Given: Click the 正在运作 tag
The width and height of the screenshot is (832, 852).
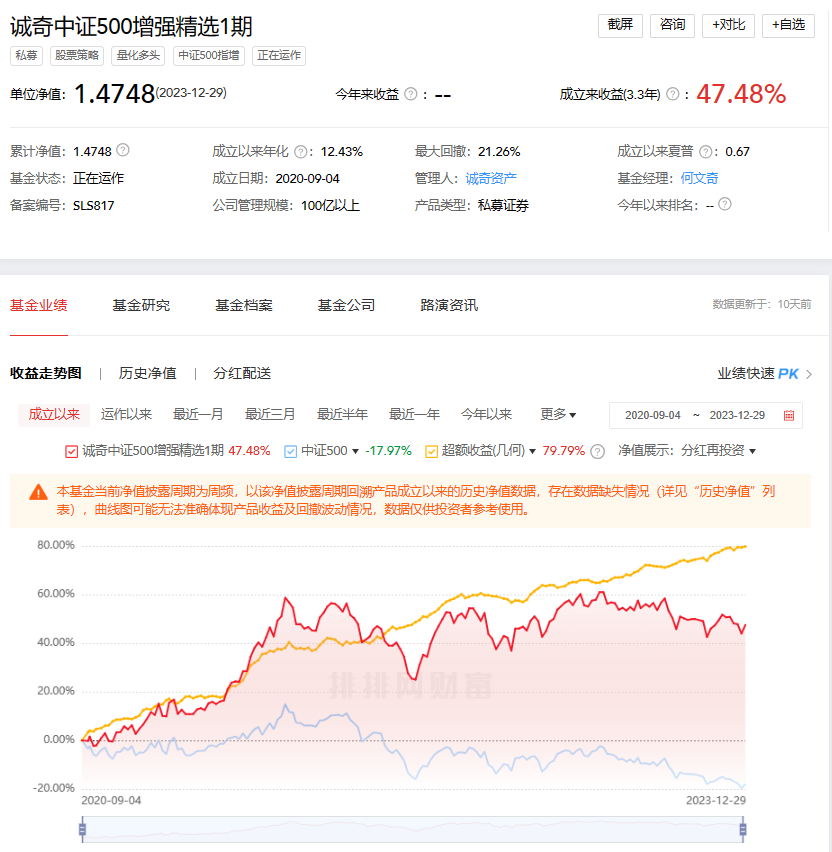Looking at the screenshot, I should click(279, 55).
